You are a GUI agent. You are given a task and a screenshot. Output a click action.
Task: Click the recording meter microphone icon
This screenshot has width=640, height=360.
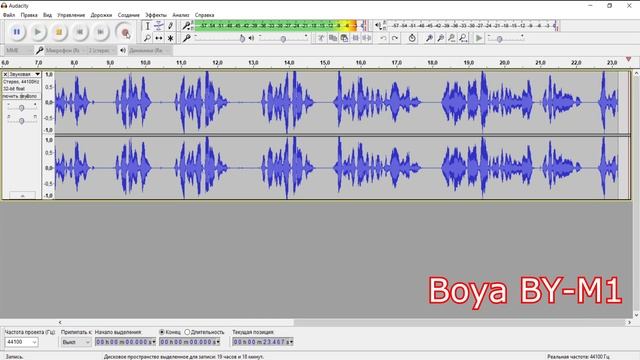pyautogui.click(x=187, y=26)
